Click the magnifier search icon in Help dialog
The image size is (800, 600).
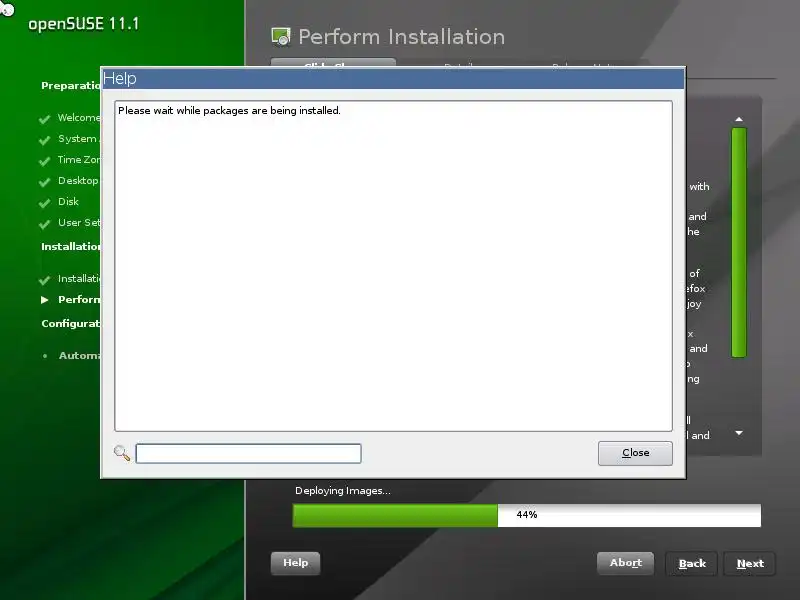[x=122, y=453]
